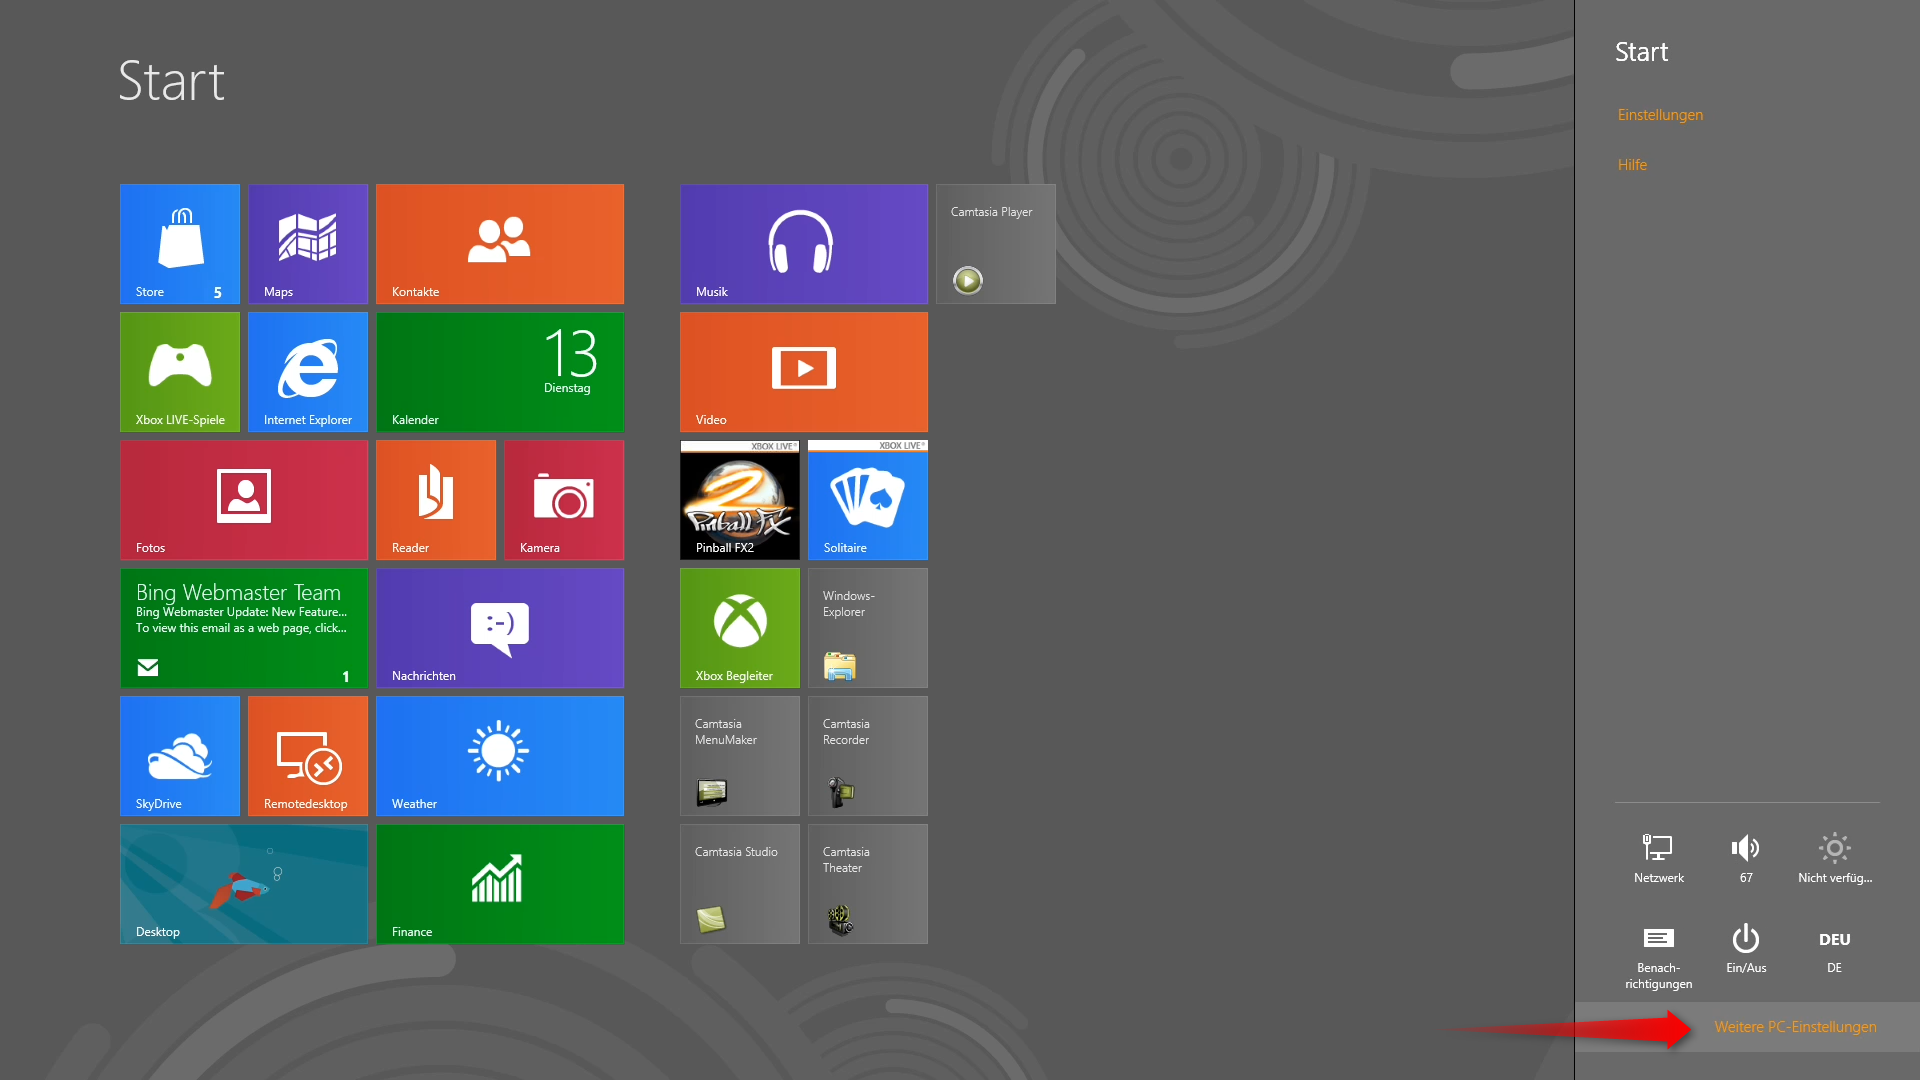Launch Internet Explorer from its tile

coord(307,371)
